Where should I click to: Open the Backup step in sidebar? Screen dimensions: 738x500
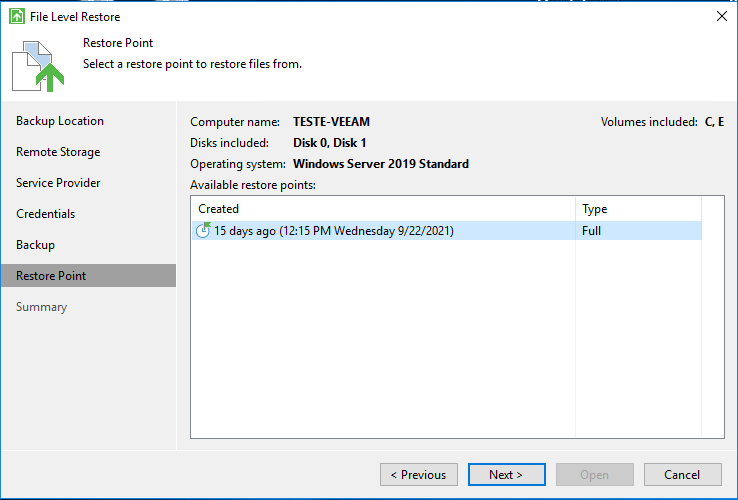(35, 245)
